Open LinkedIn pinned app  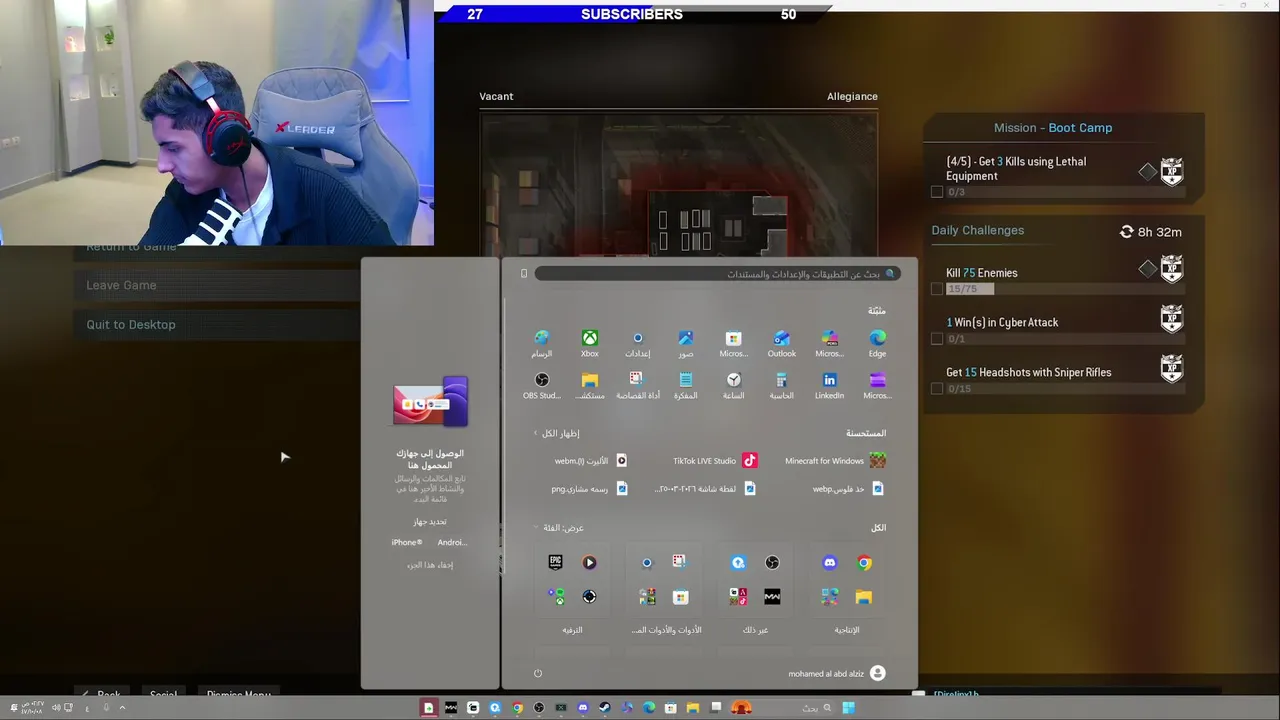829,386
